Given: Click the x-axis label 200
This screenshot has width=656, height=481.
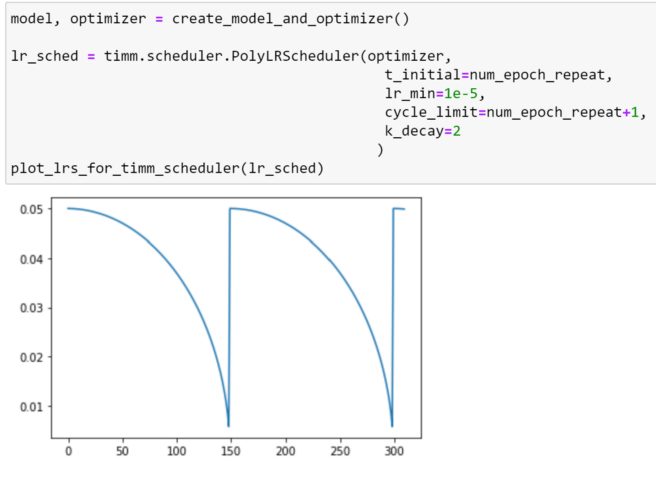Looking at the screenshot, I should pos(285,451).
